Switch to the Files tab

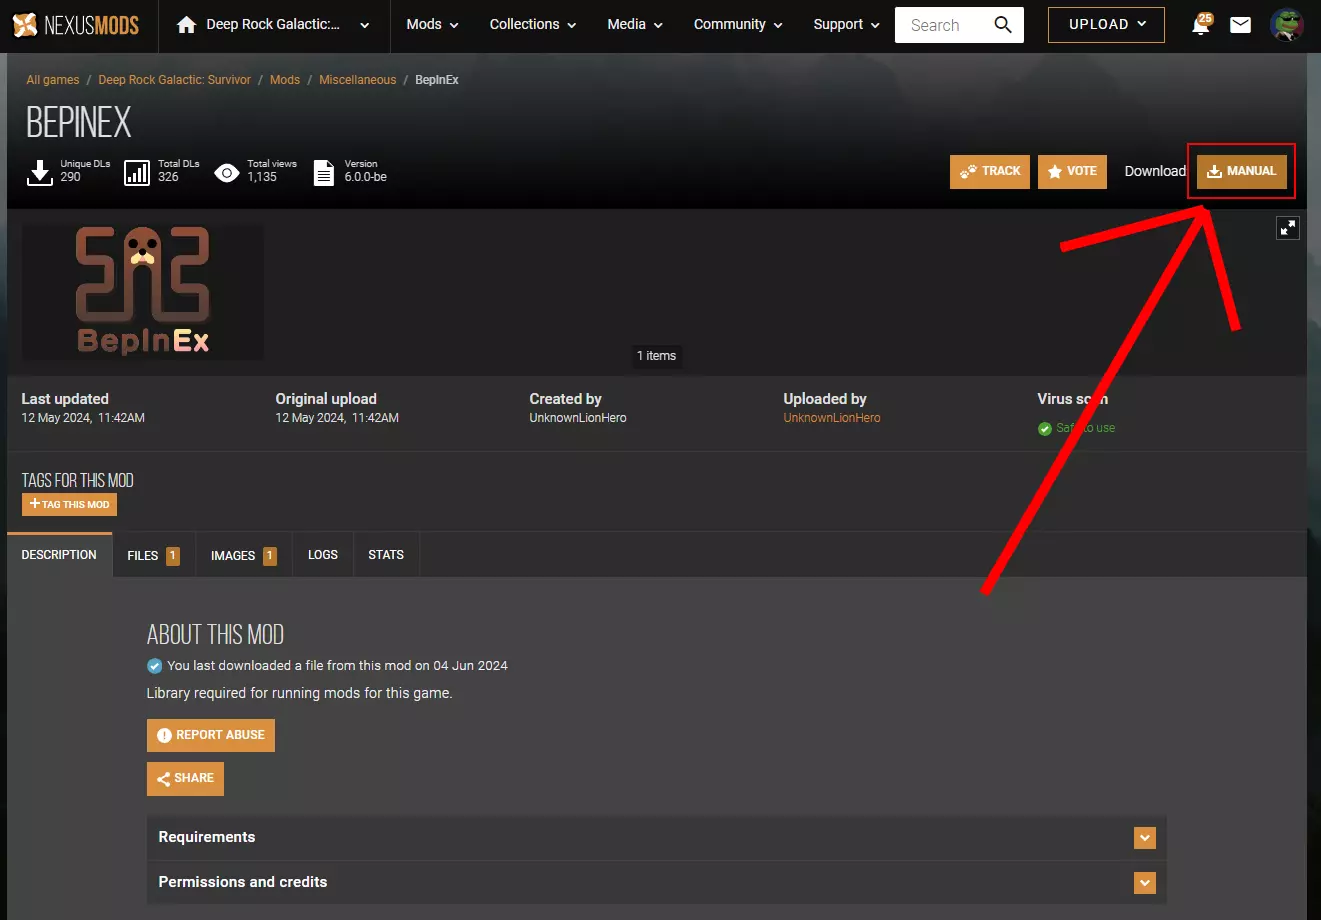153,555
